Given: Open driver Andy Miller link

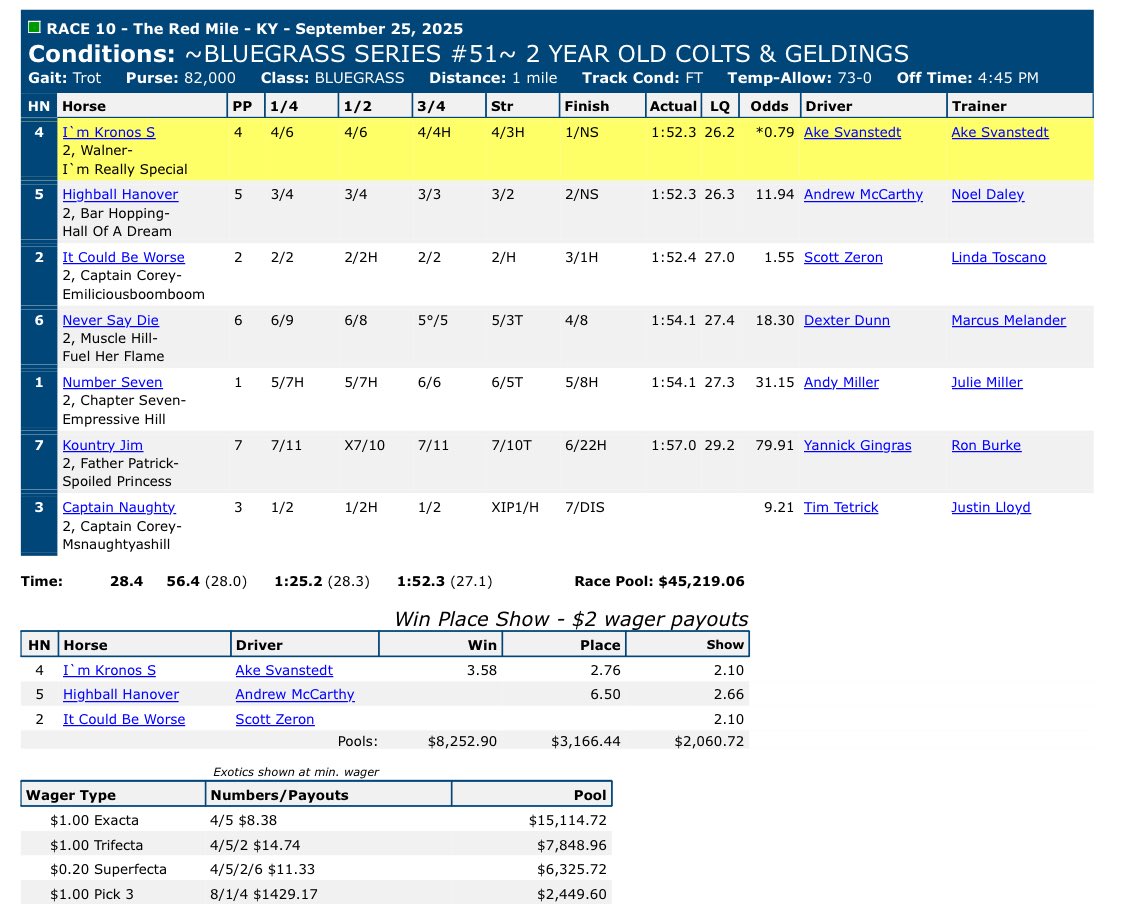Looking at the screenshot, I should click(x=842, y=383).
